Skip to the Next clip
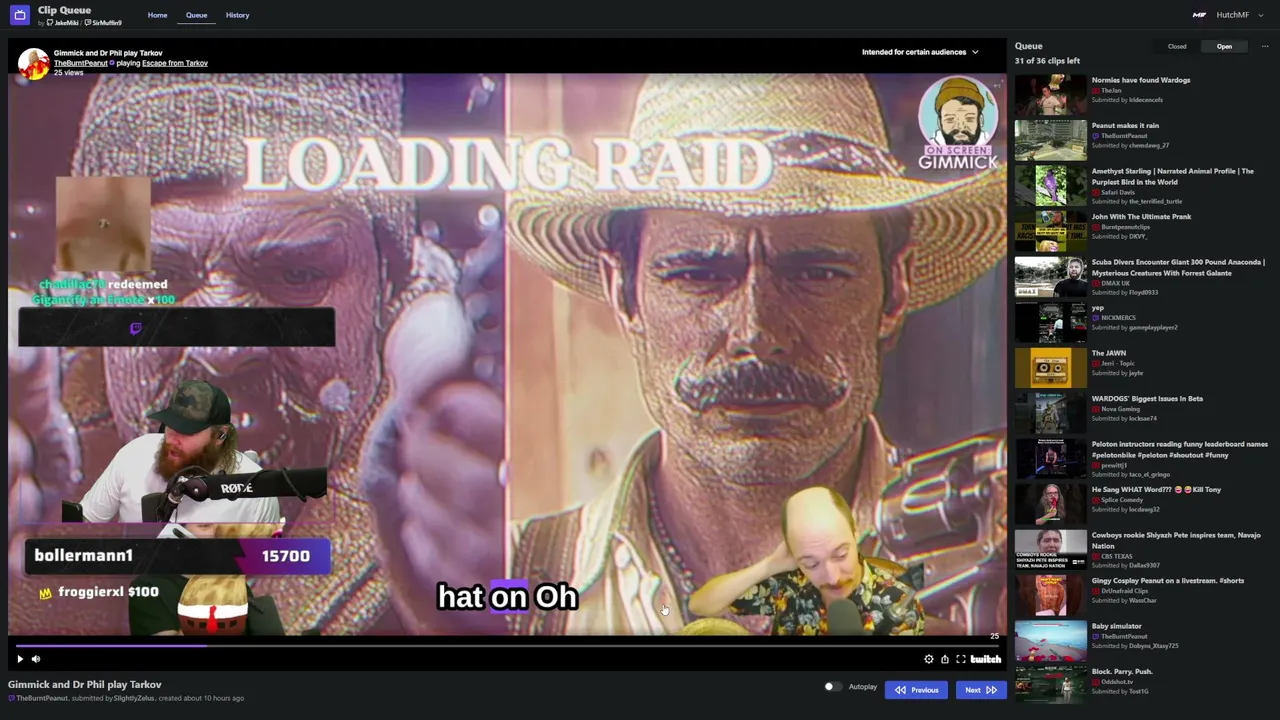The height and width of the screenshot is (720, 1280). pos(981,690)
